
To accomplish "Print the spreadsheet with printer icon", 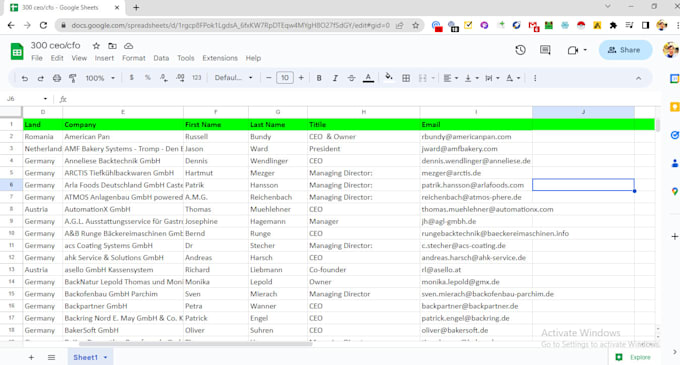I will point(56,78).
